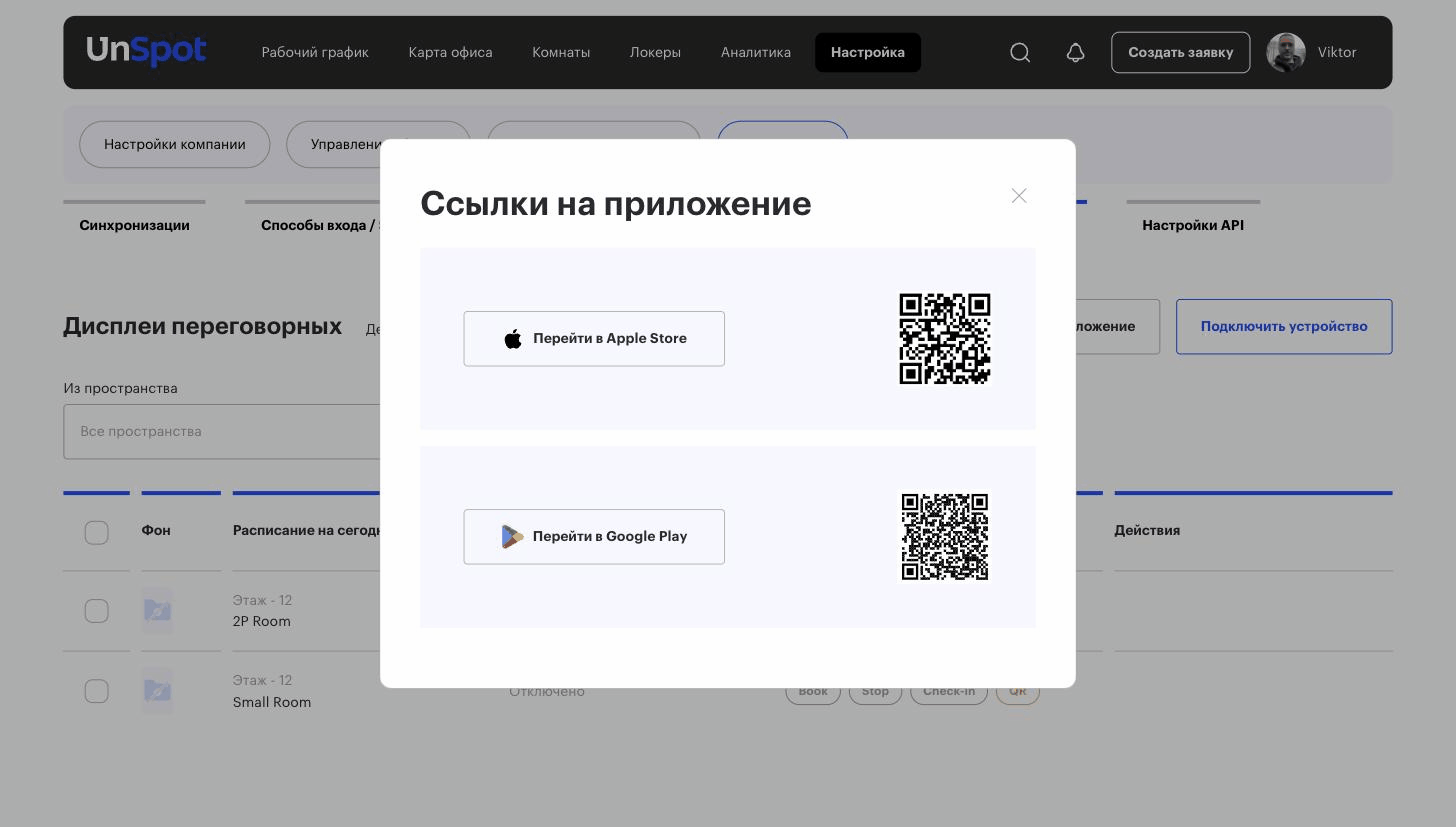Click the Google Play logo icon in button

[x=512, y=537]
